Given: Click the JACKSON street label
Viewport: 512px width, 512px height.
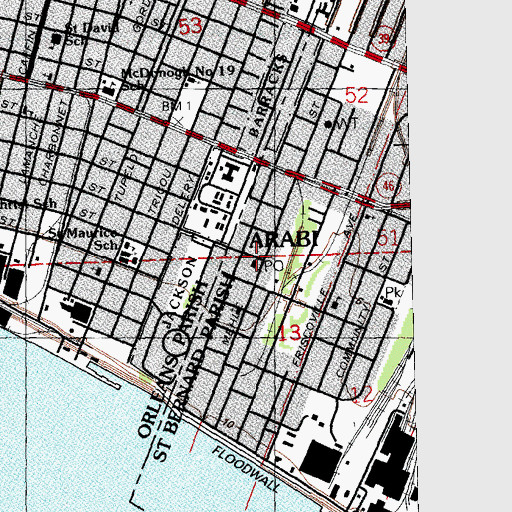Looking at the screenshot, I should (181, 292).
